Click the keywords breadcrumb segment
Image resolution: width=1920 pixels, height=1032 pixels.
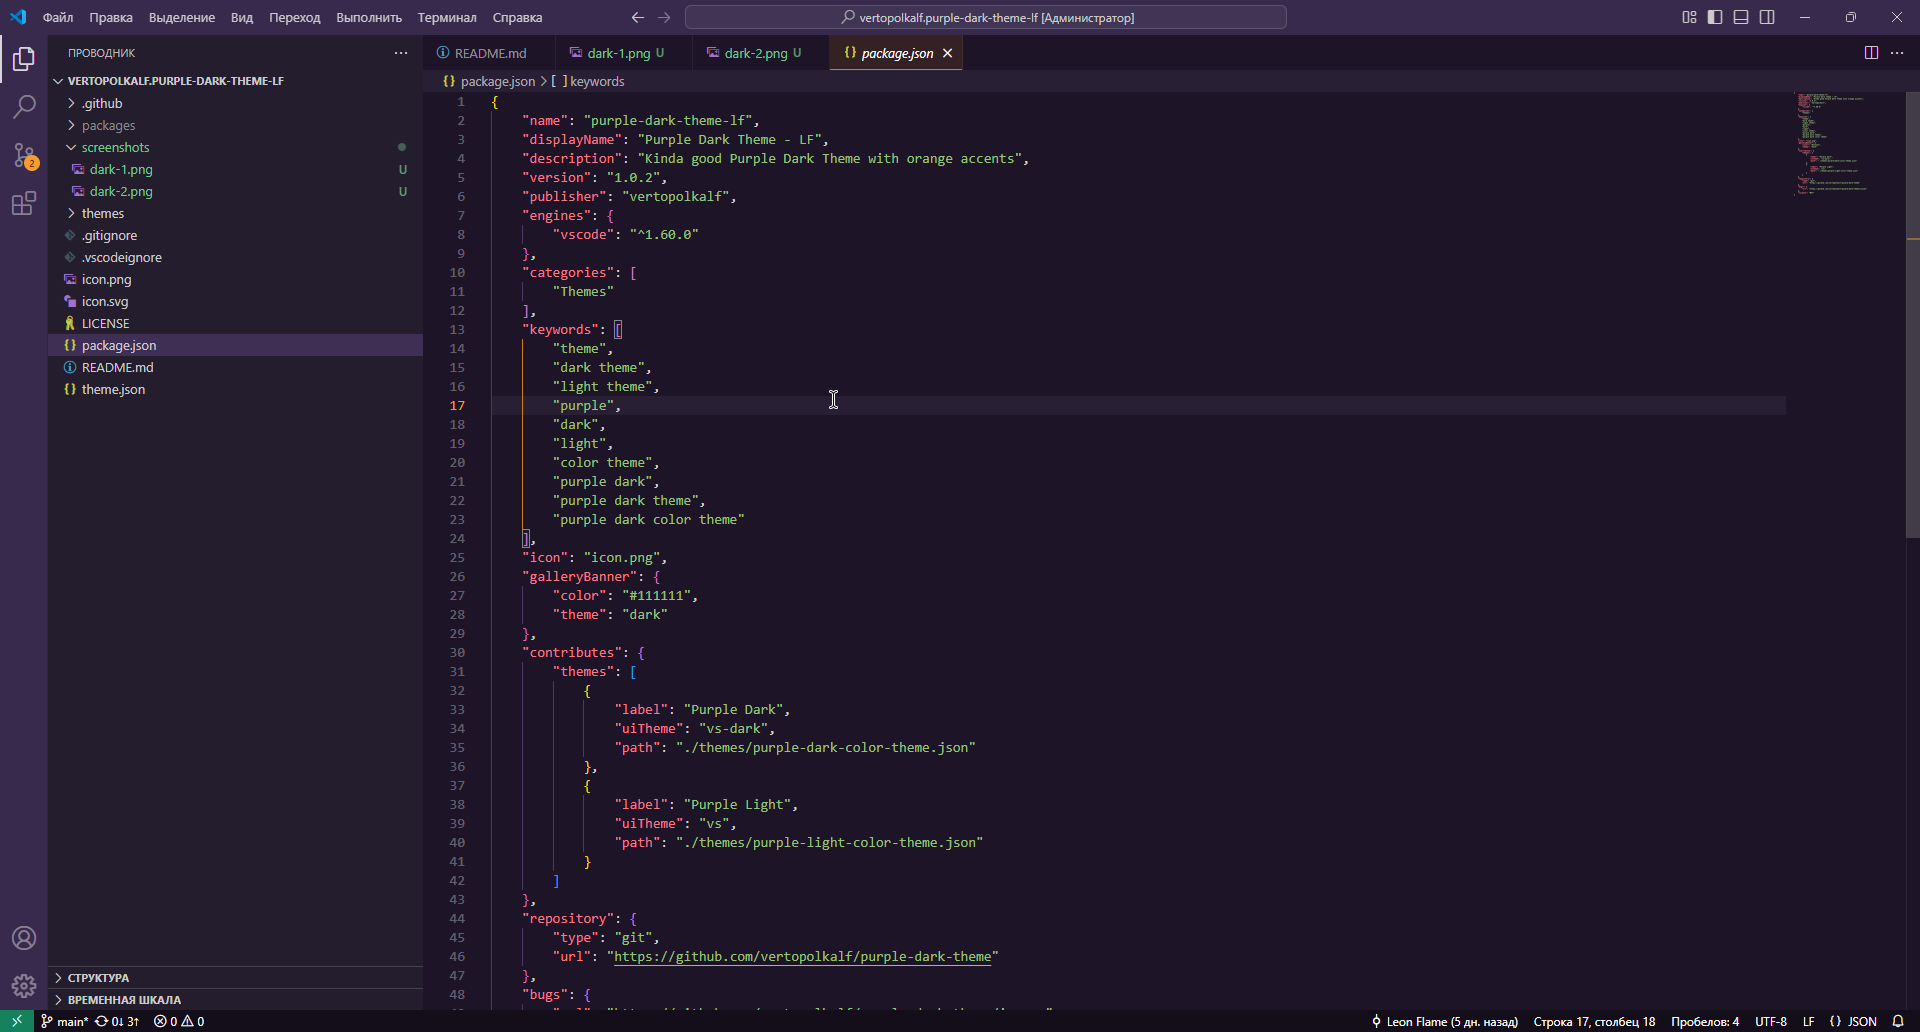pos(588,81)
